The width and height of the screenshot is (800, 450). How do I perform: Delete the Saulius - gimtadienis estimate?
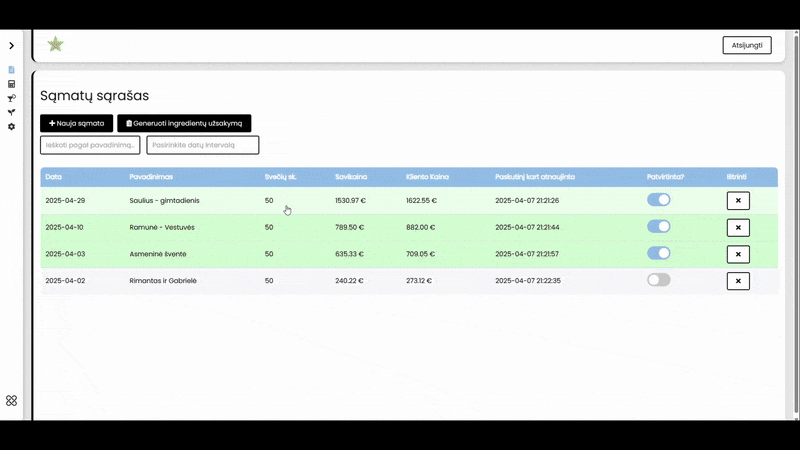738,200
